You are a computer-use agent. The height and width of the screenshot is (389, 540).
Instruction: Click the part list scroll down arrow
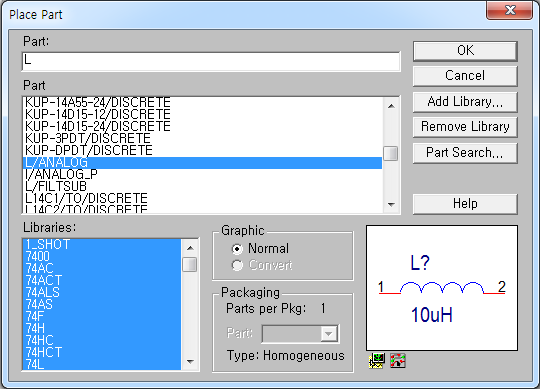391,204
